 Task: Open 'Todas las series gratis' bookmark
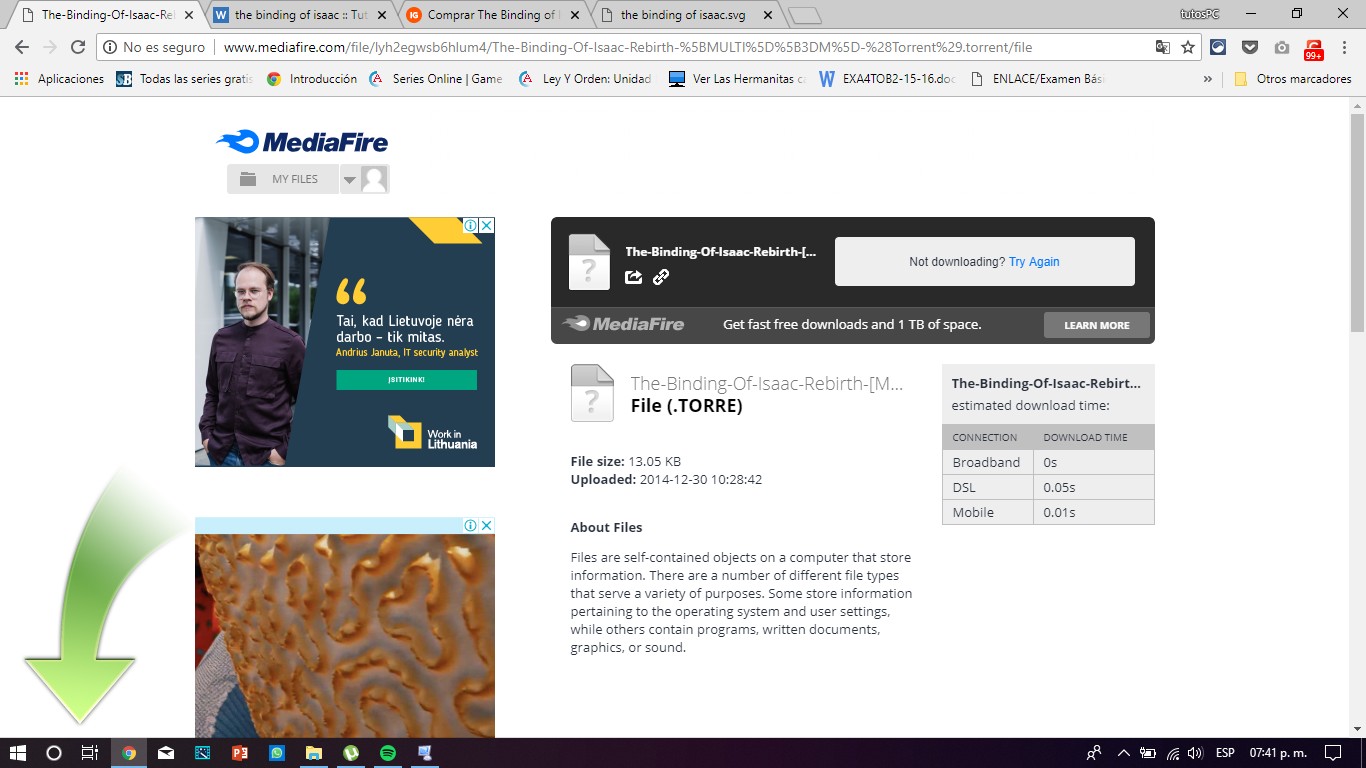click(185, 79)
